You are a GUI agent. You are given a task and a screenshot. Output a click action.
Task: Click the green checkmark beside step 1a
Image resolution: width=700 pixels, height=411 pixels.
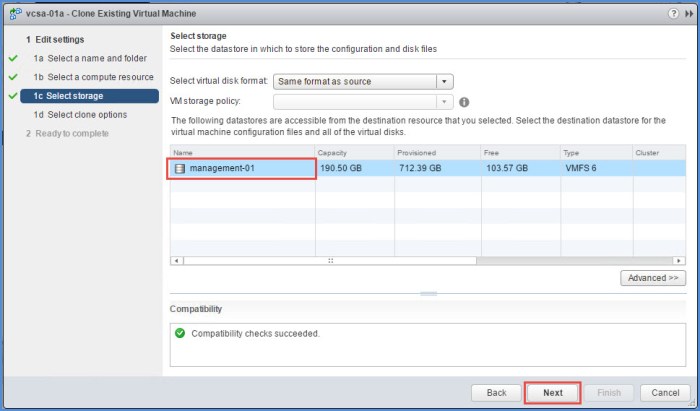13,58
